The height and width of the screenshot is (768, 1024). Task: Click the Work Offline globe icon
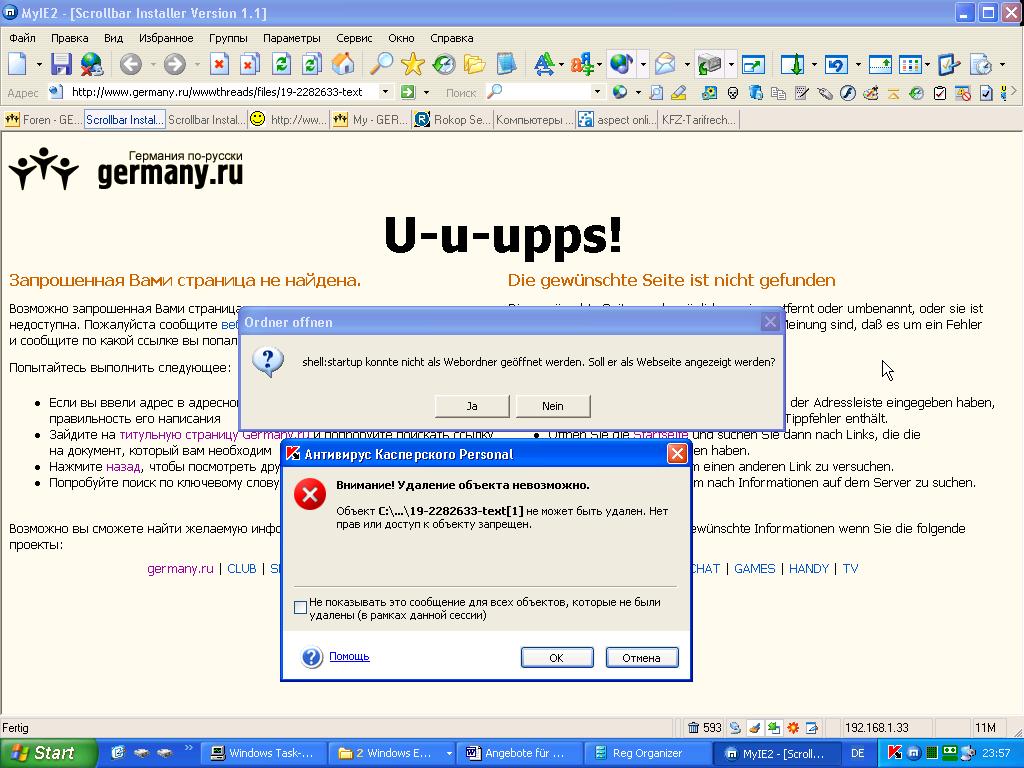coord(91,64)
